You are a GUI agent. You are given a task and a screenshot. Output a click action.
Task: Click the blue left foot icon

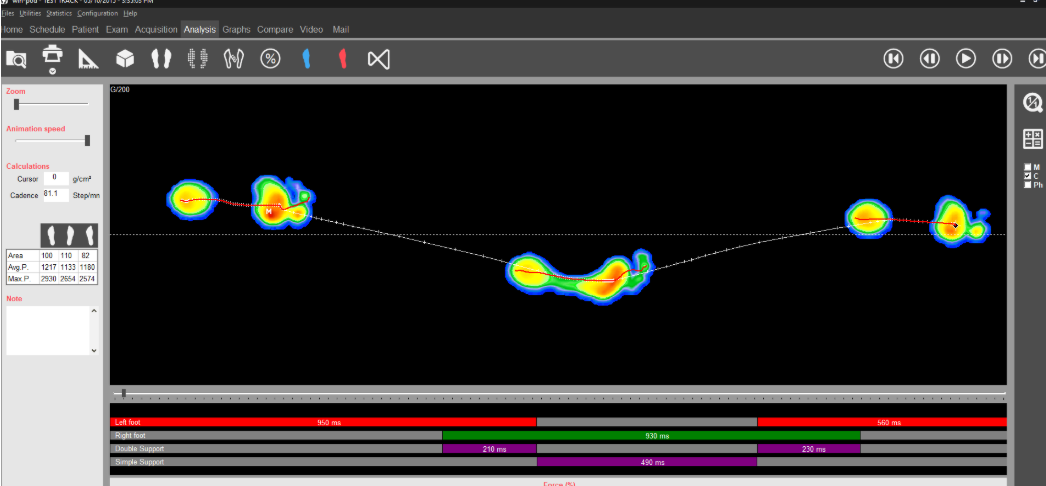pyautogui.click(x=306, y=59)
